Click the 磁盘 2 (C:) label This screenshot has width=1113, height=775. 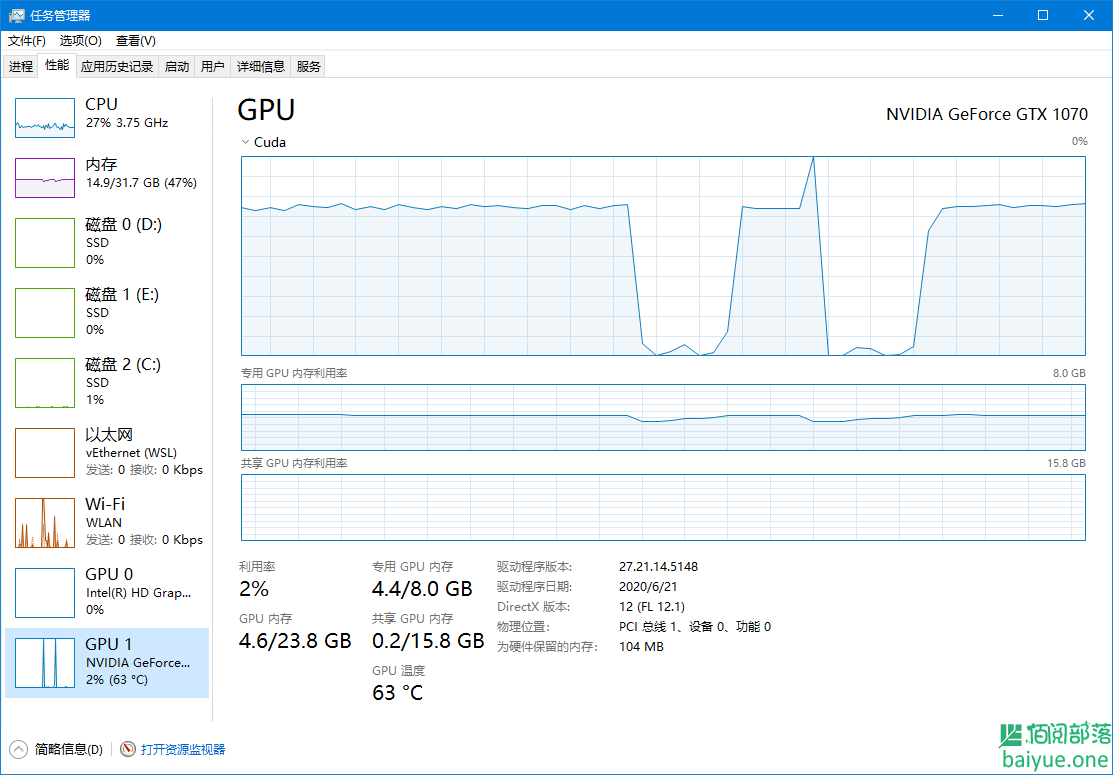(x=123, y=365)
